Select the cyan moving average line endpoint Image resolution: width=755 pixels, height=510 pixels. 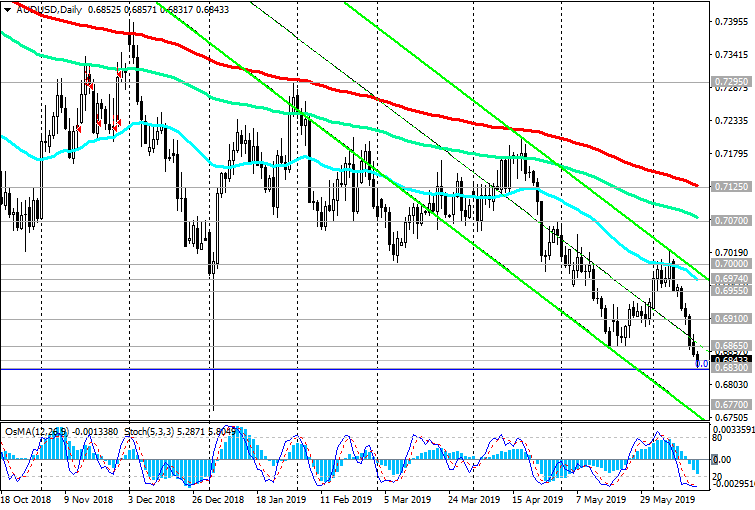pyautogui.click(x=696, y=279)
